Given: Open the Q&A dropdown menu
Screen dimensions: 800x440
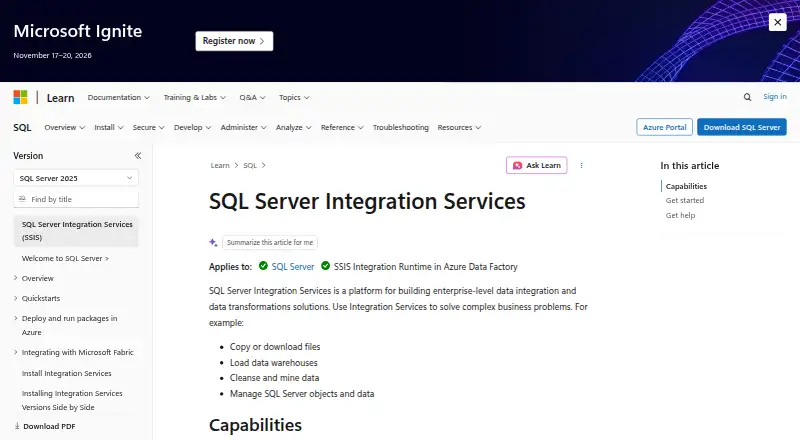Looking at the screenshot, I should (253, 97).
